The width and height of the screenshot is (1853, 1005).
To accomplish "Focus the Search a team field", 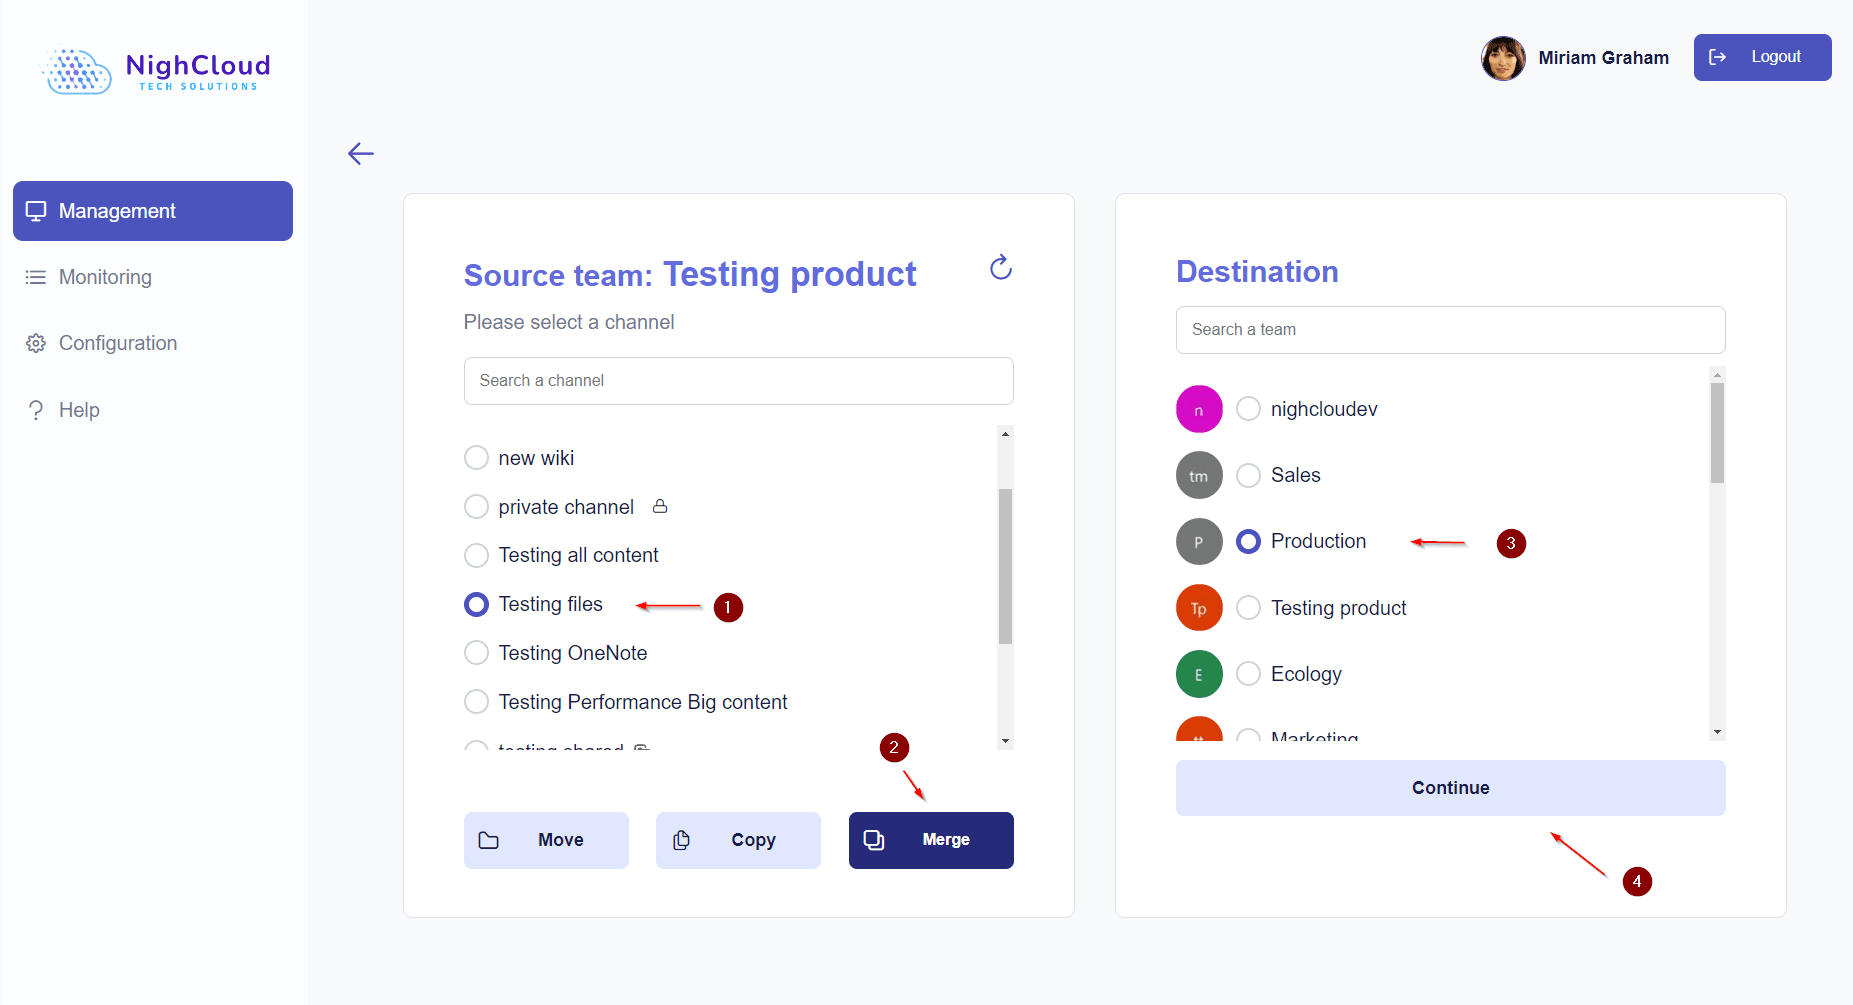I will point(1450,330).
